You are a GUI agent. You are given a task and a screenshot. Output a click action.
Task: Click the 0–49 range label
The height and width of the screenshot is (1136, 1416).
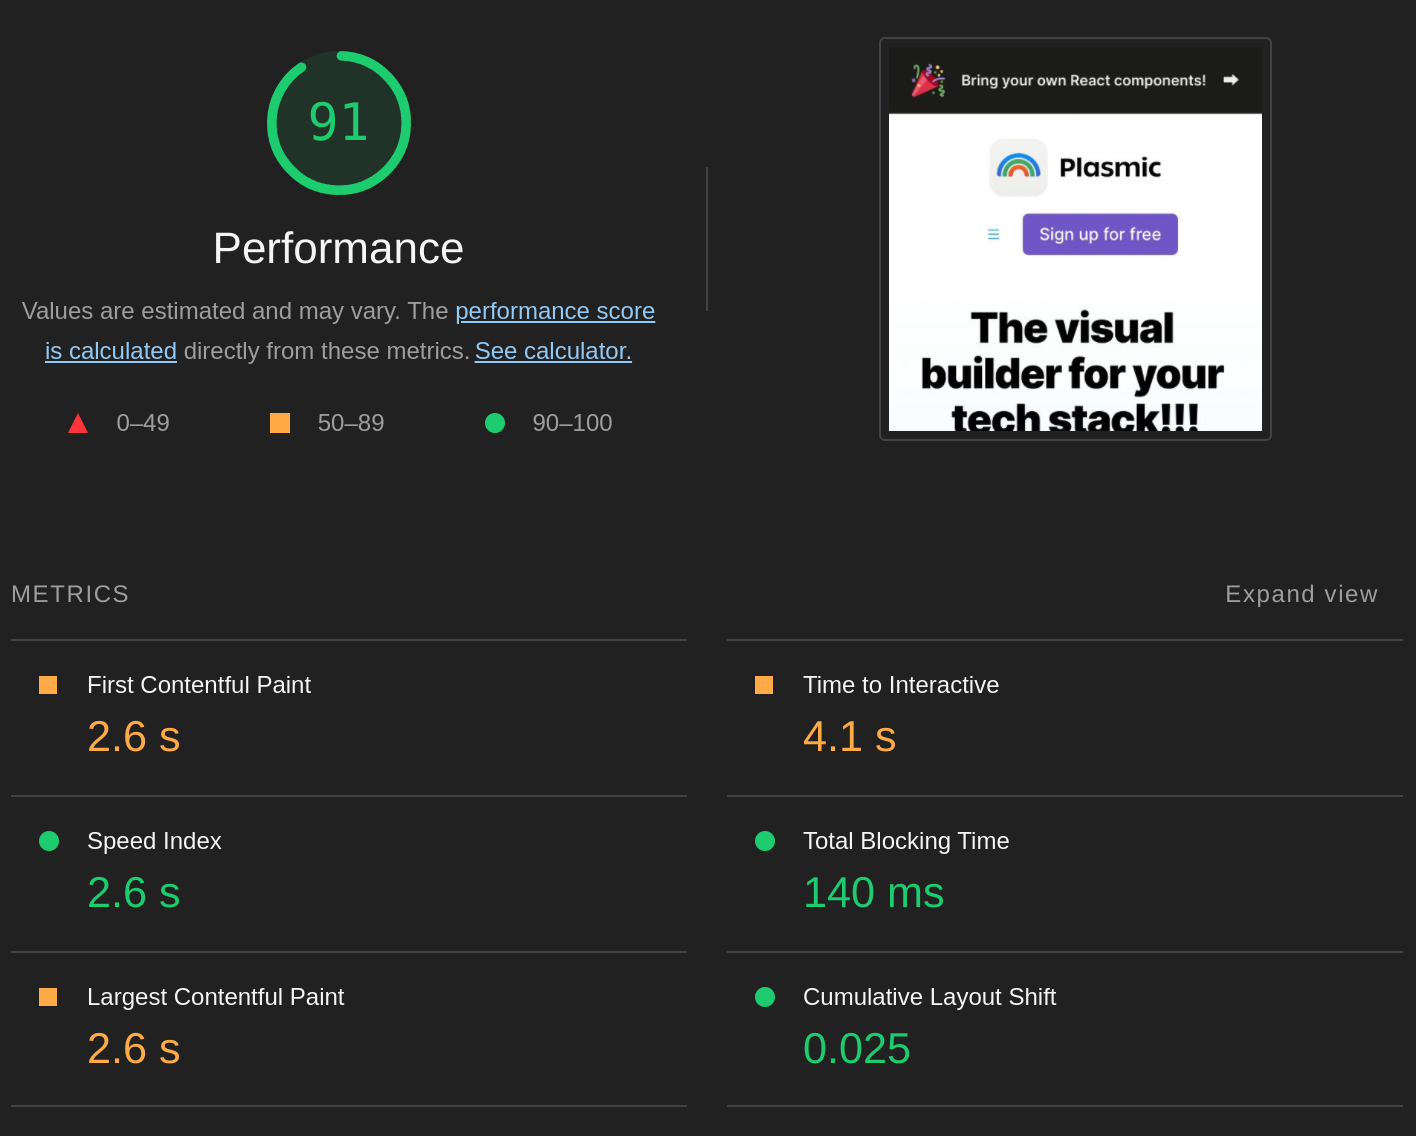pos(143,423)
